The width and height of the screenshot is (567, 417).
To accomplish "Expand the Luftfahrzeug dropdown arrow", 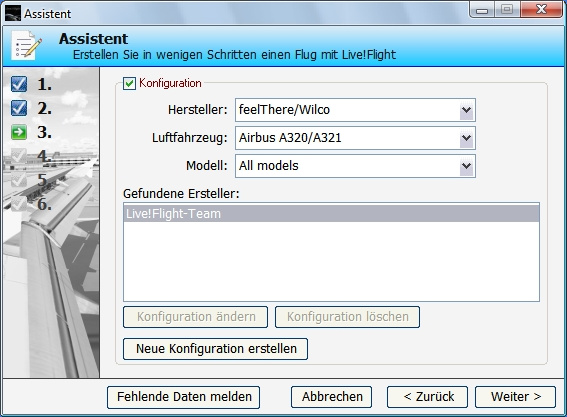I will (466, 138).
